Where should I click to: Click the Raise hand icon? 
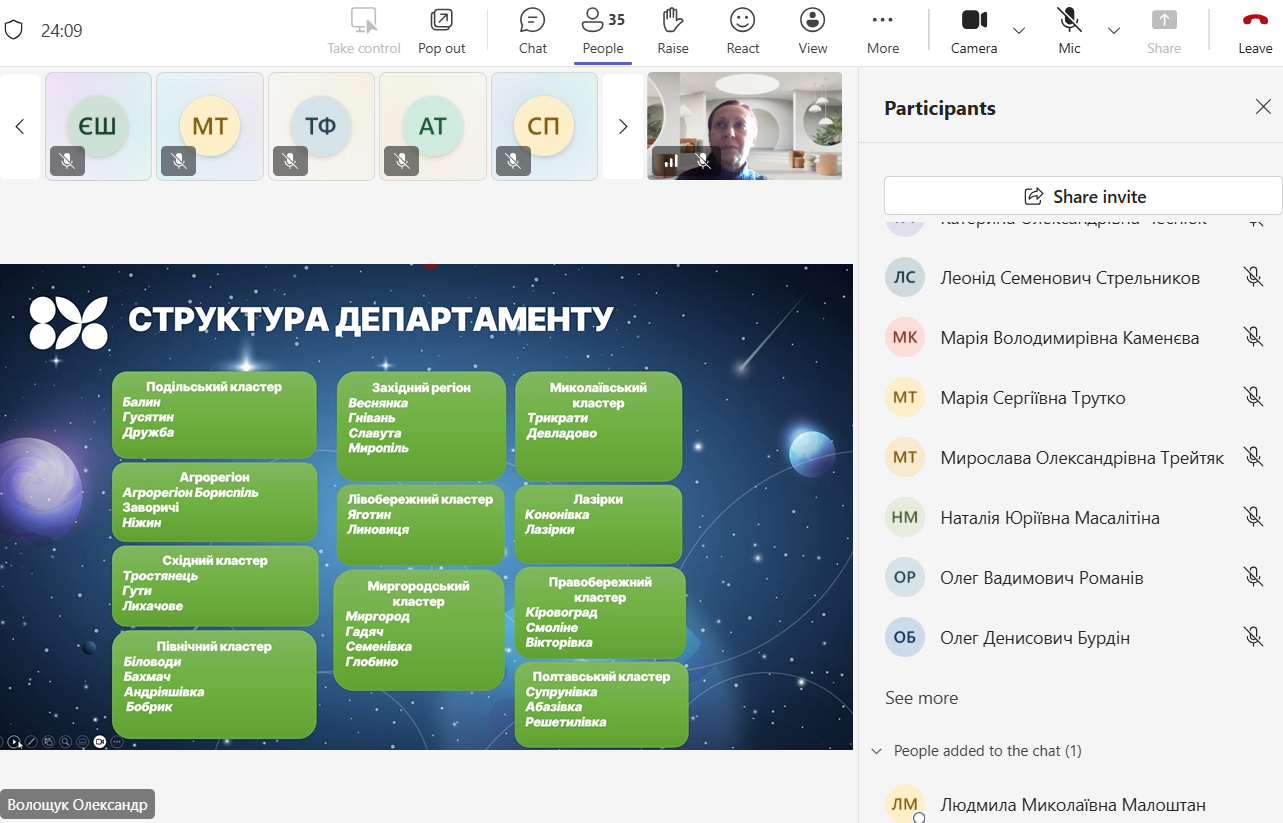click(x=672, y=31)
